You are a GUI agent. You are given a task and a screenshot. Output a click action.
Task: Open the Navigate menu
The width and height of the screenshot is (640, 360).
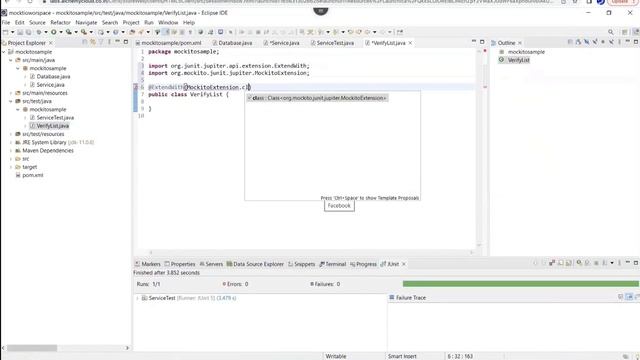pyautogui.click(x=86, y=22)
